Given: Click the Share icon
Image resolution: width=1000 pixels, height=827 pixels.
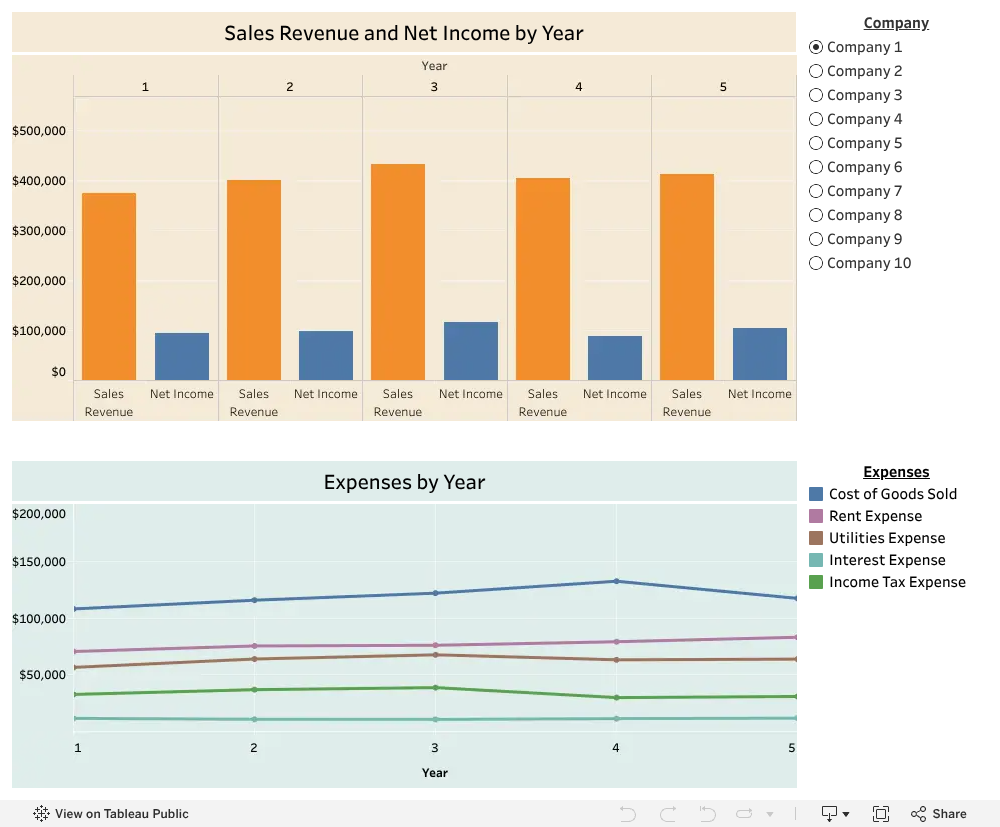Looking at the screenshot, I should (918, 814).
